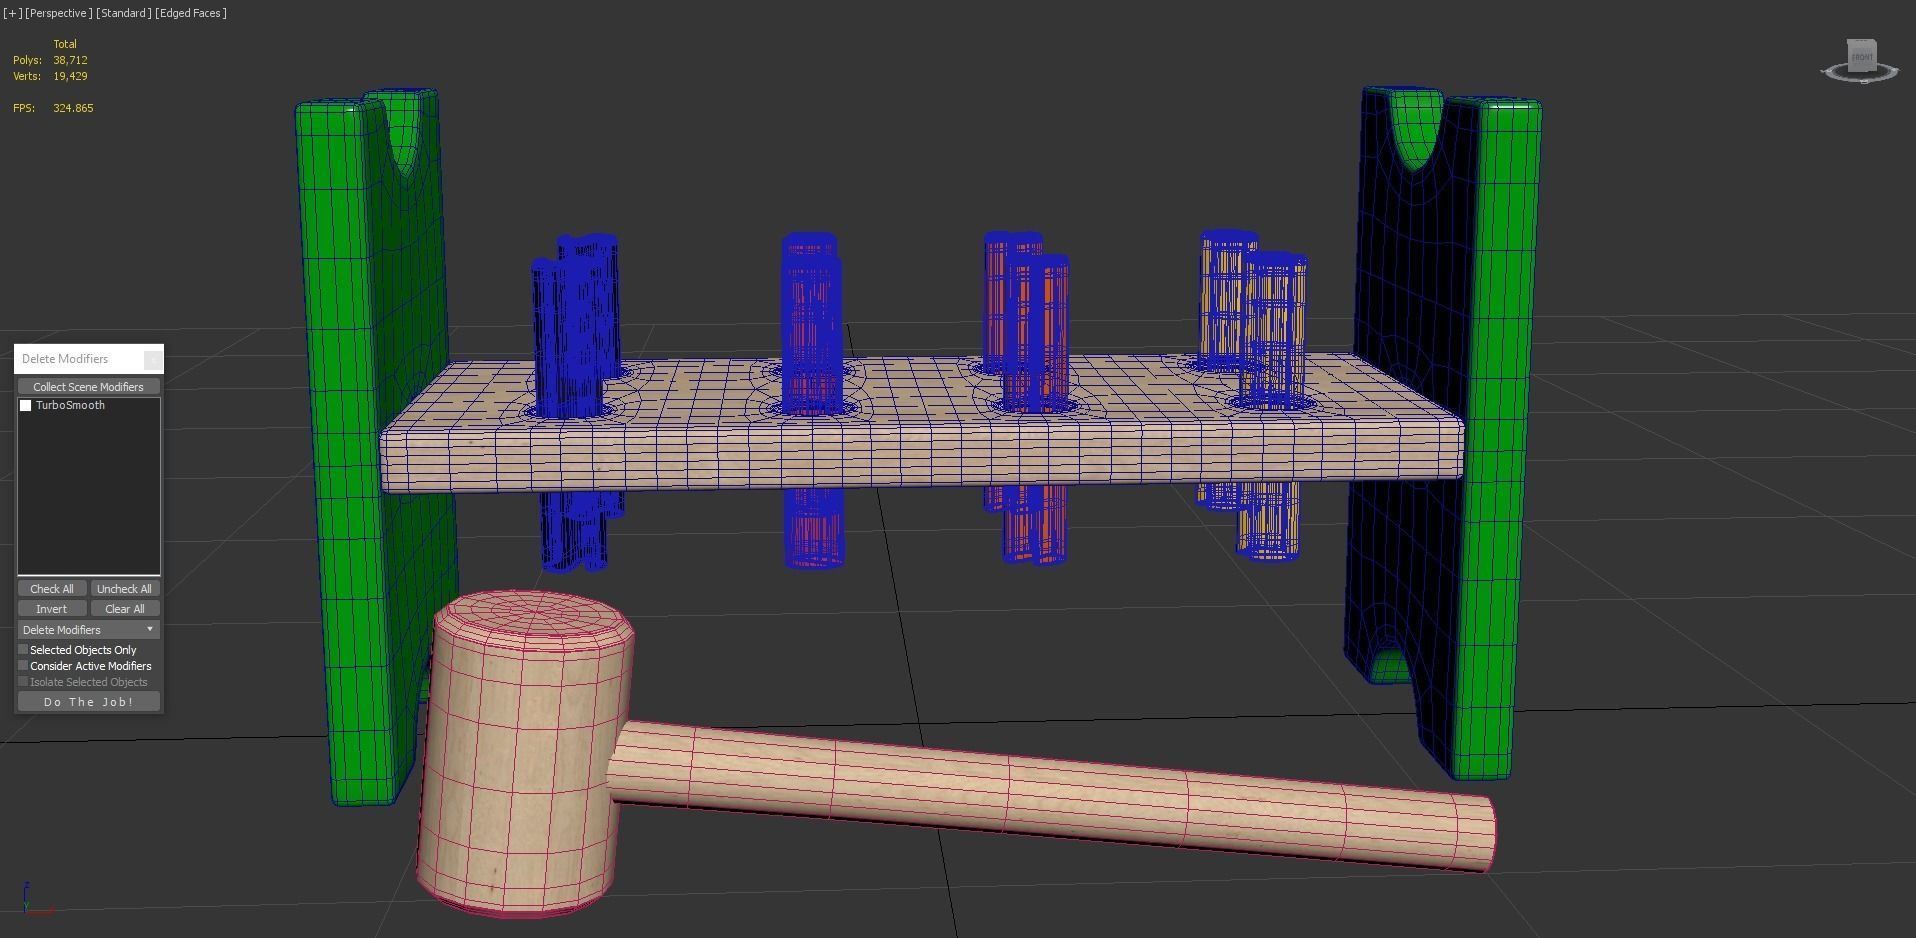Image resolution: width=1916 pixels, height=938 pixels.
Task: Open the [Standard] shading menu
Action: [124, 13]
